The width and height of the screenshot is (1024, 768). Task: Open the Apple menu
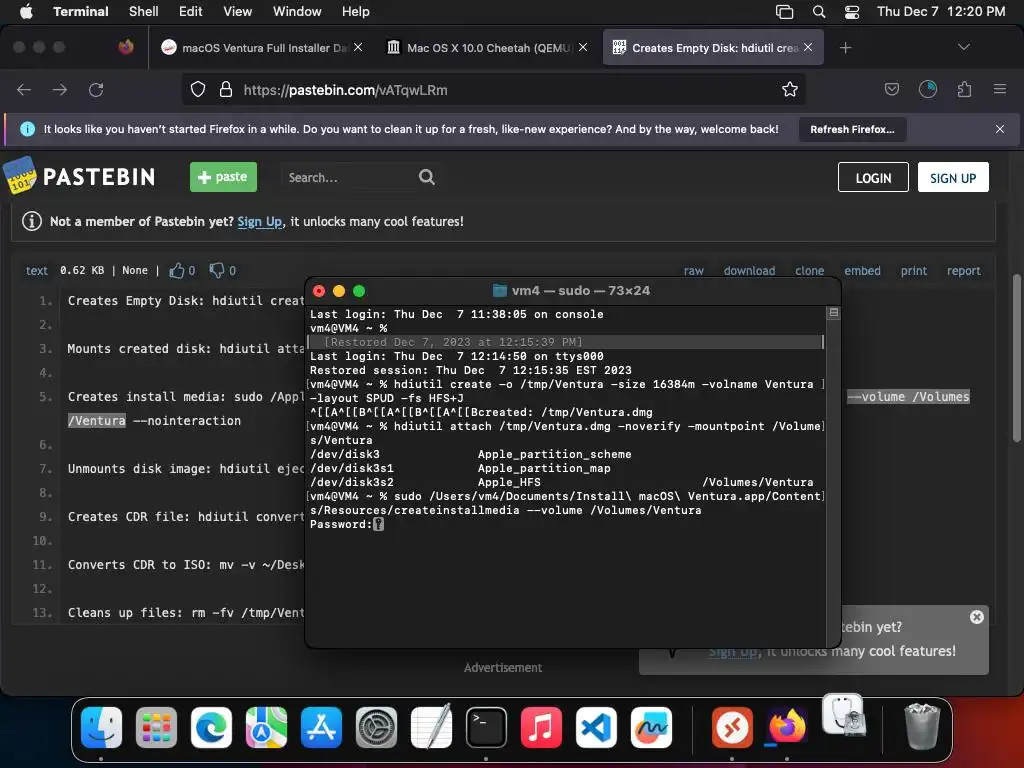[x=26, y=11]
